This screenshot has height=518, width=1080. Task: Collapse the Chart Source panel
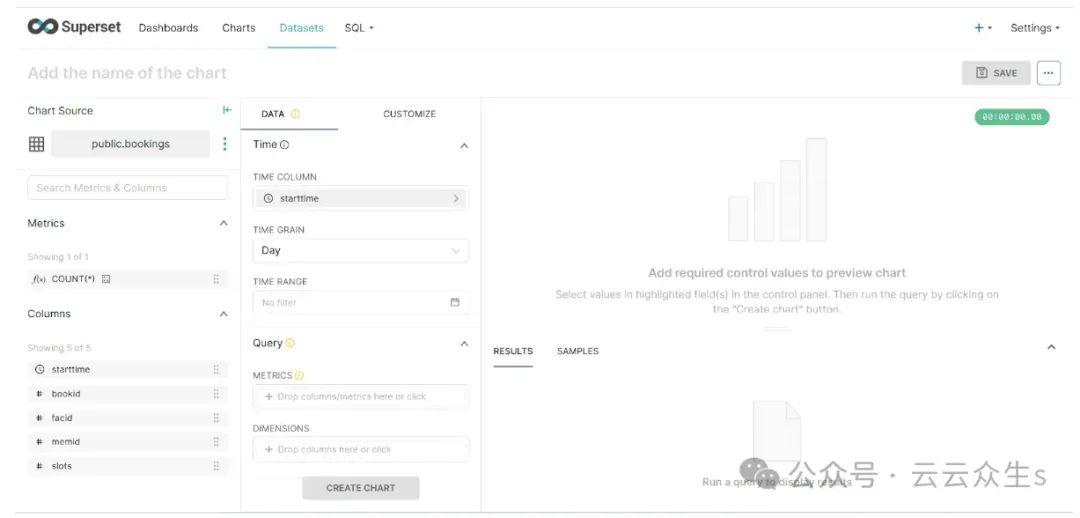click(x=227, y=110)
